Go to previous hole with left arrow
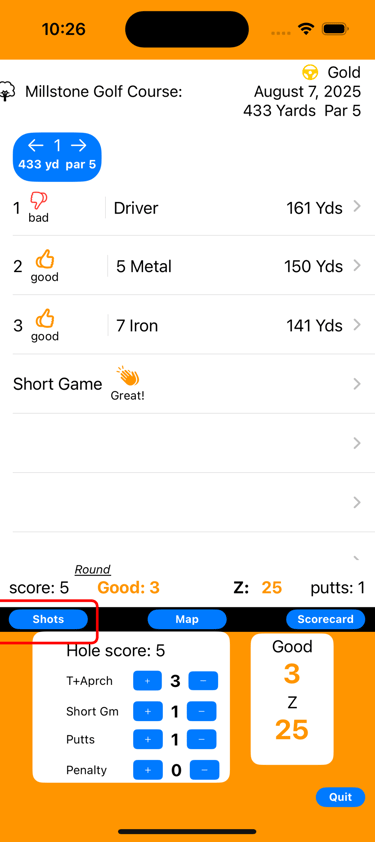The height and width of the screenshot is (842, 375). [x=35, y=146]
